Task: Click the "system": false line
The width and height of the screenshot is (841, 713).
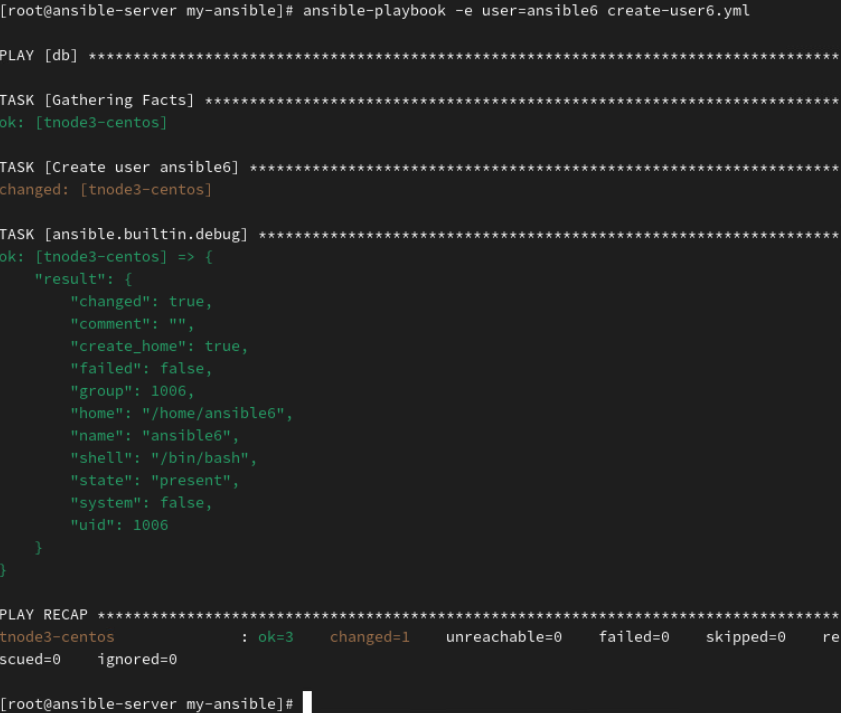Action: coord(141,503)
